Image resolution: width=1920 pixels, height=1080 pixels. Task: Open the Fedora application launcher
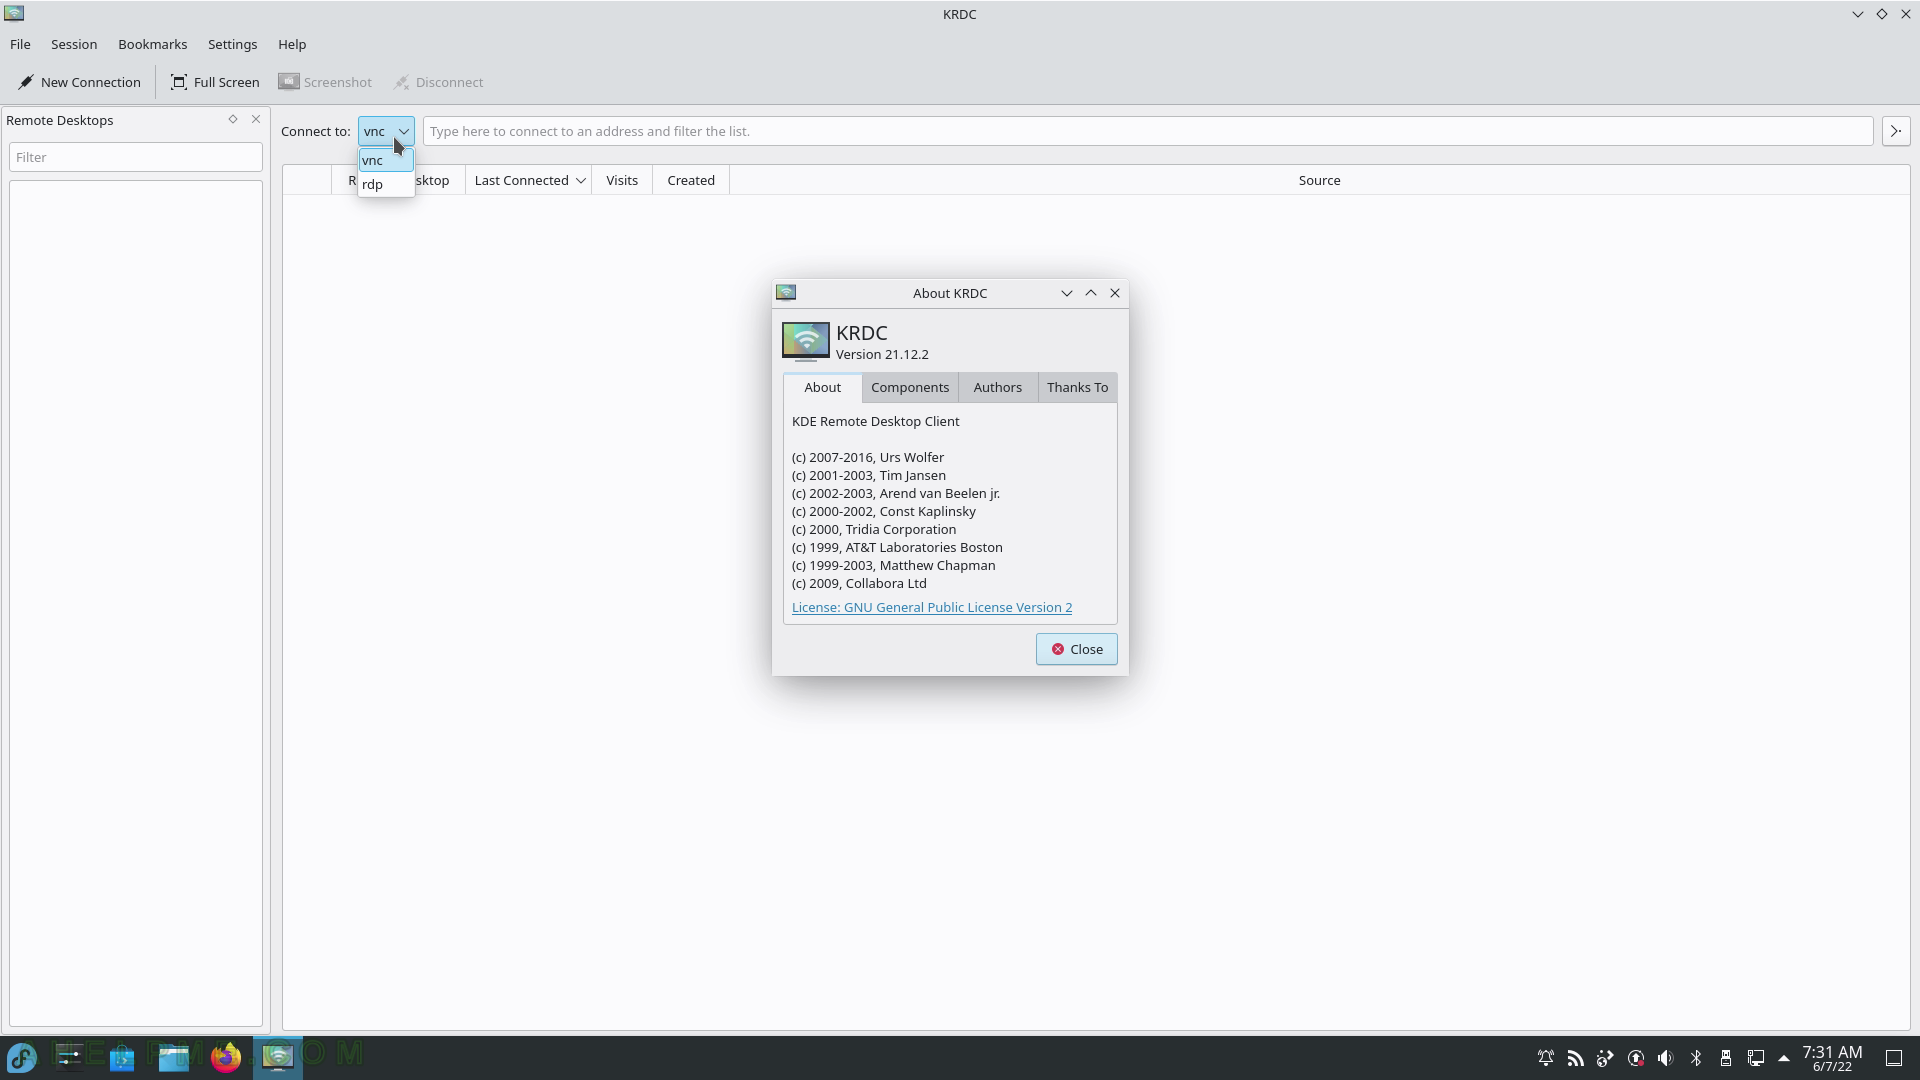(22, 1057)
